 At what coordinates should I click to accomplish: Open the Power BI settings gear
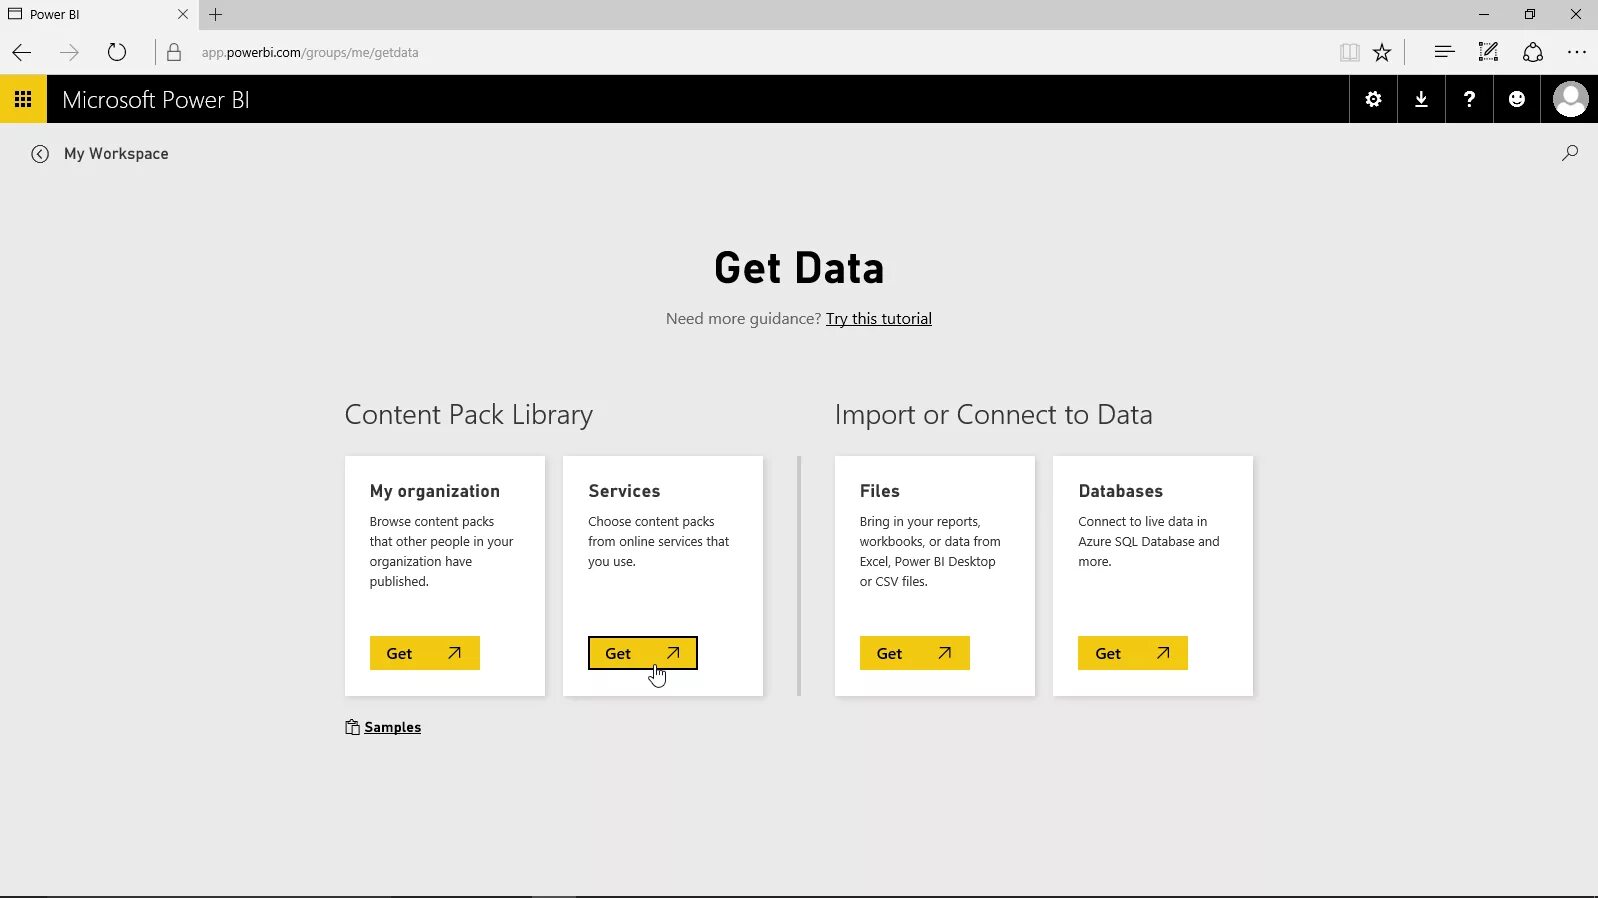pyautogui.click(x=1373, y=99)
